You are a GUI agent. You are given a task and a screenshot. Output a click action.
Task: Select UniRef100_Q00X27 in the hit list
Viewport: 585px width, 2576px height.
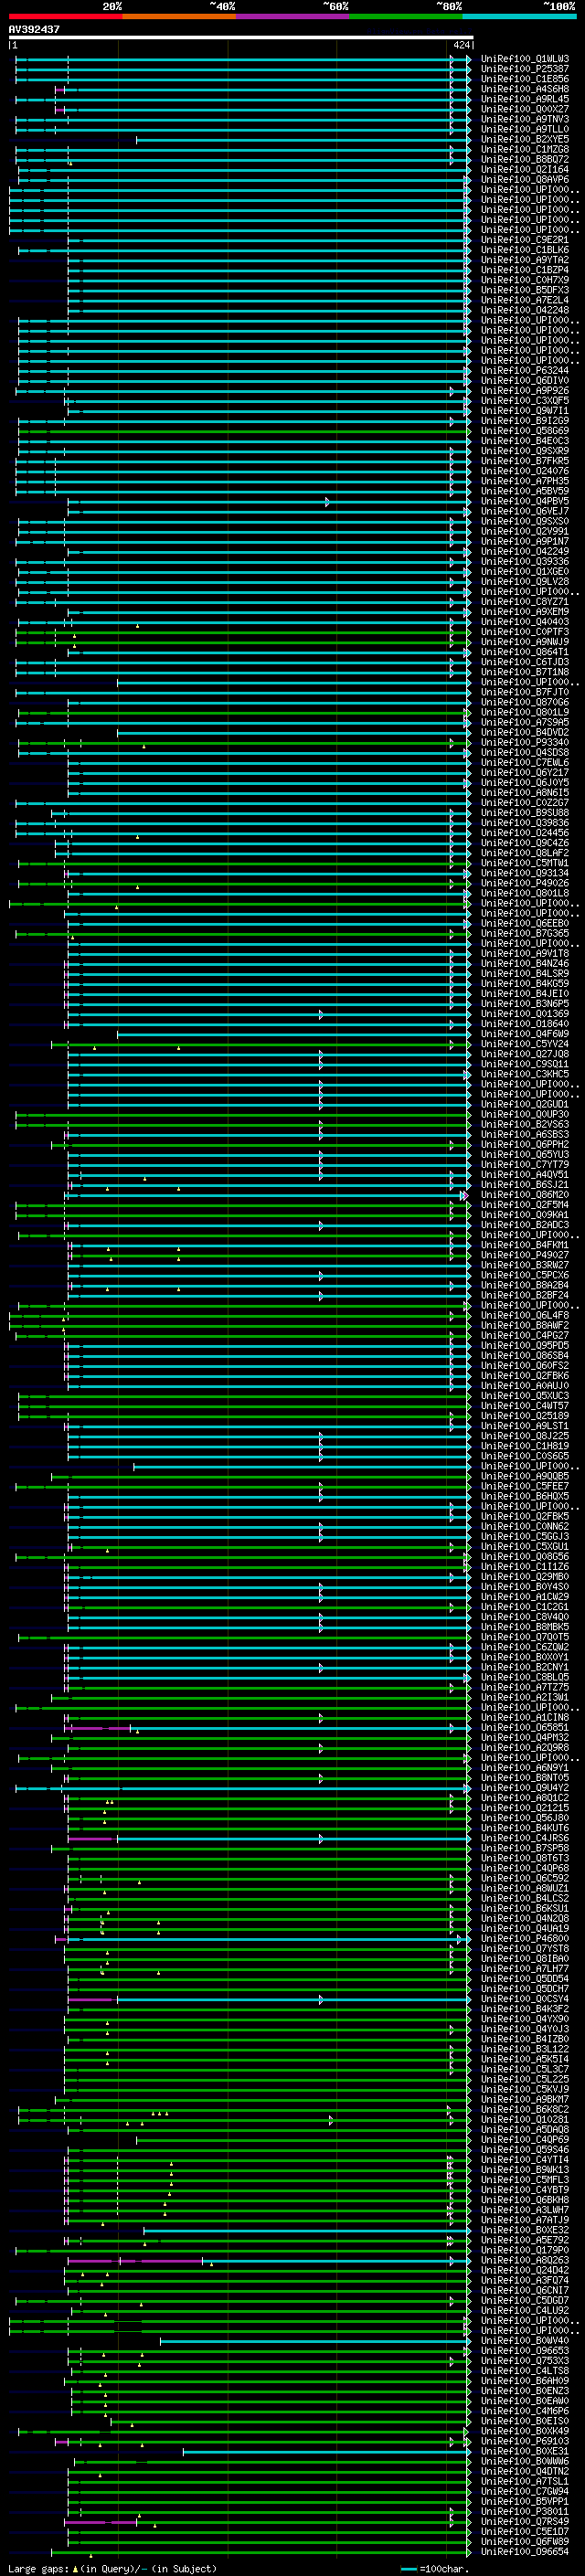tap(524, 109)
